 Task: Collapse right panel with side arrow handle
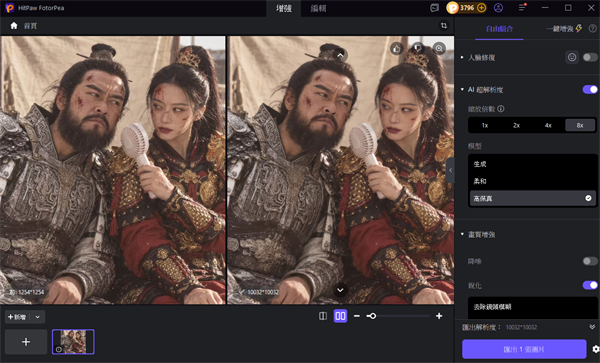pyautogui.click(x=451, y=170)
